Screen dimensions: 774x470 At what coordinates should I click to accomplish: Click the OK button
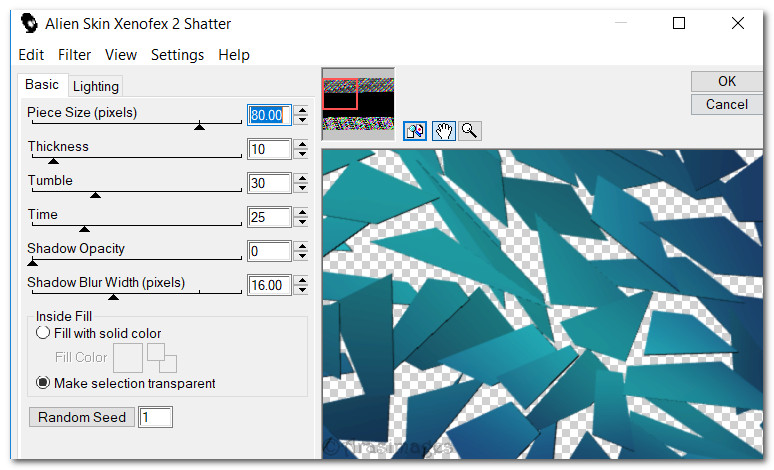click(x=727, y=81)
